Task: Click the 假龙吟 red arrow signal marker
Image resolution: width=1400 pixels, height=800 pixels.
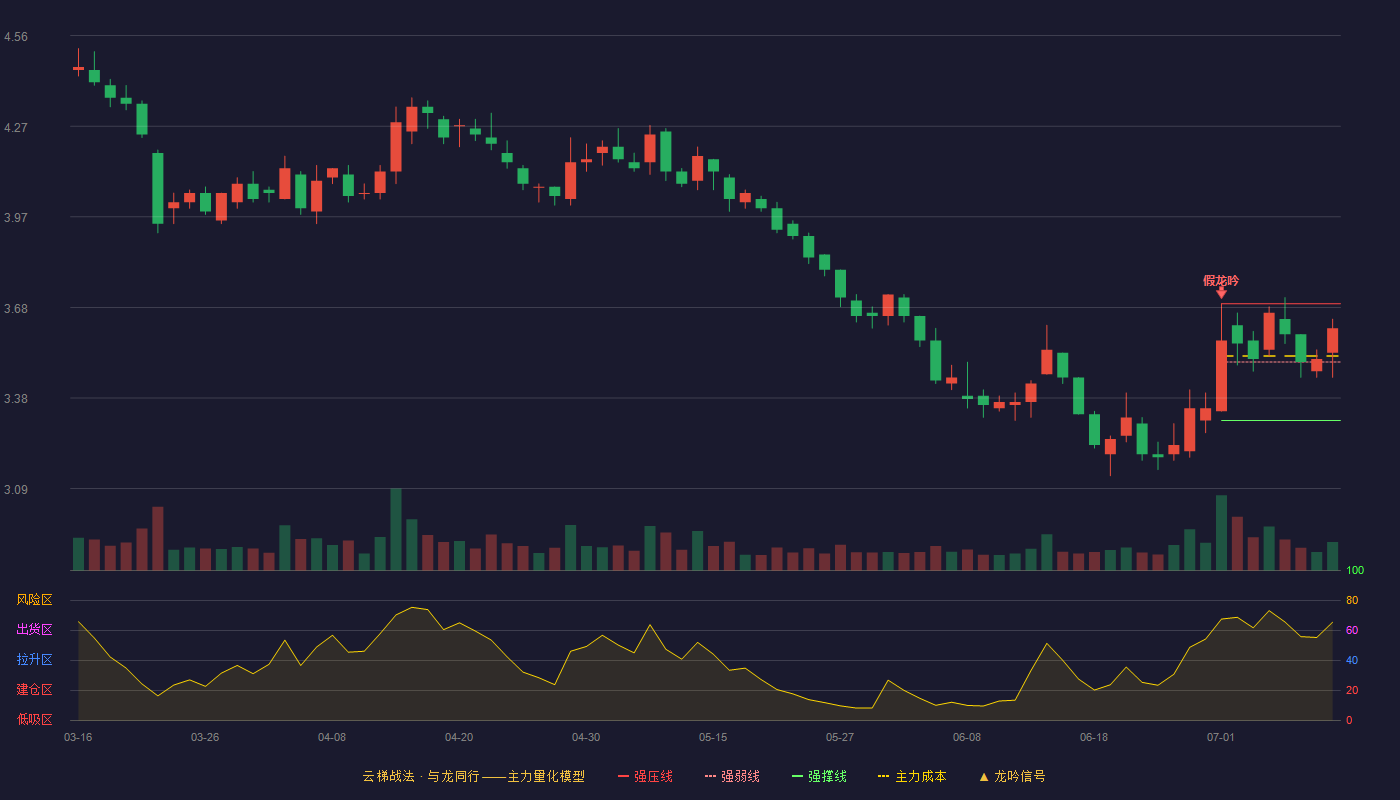Action: [1221, 292]
